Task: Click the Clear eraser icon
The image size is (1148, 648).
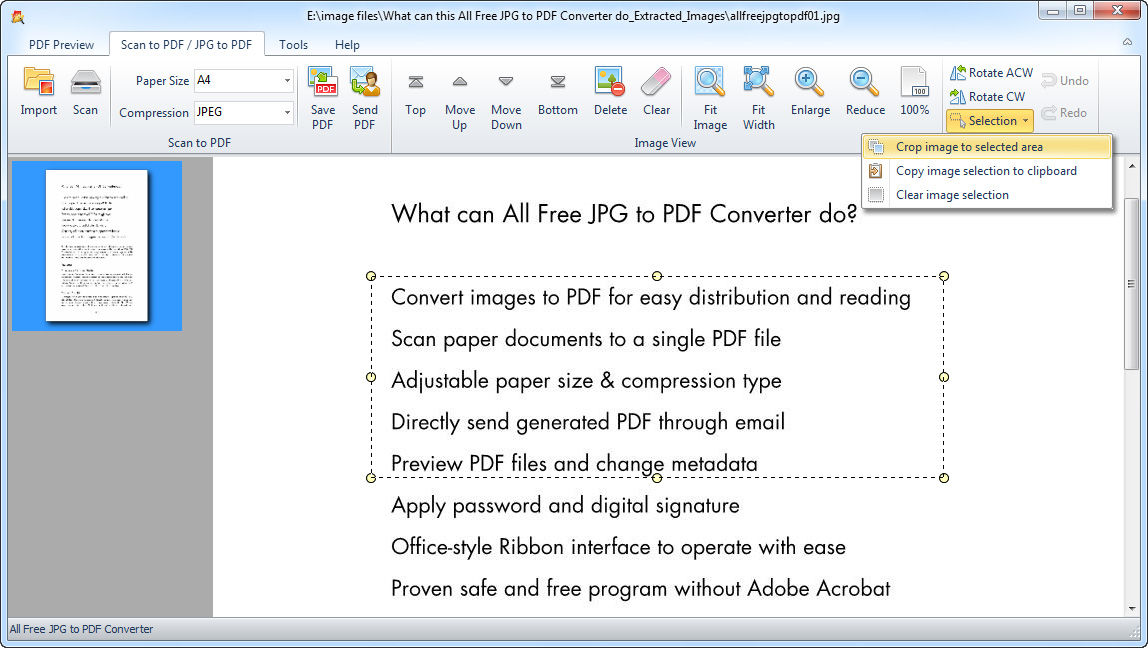Action: [x=656, y=81]
